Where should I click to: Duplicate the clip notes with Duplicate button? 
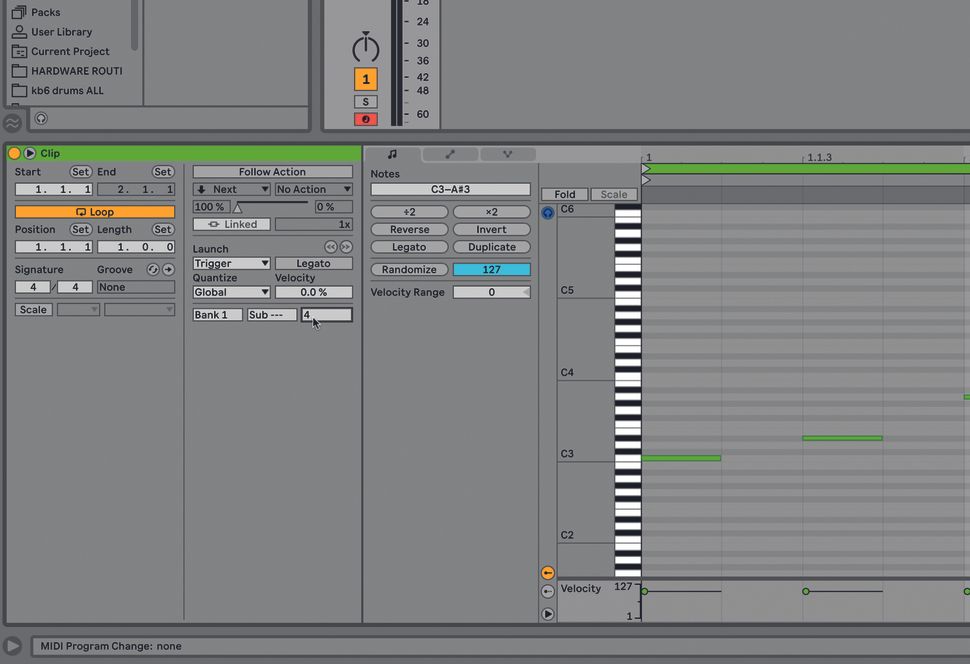point(491,246)
